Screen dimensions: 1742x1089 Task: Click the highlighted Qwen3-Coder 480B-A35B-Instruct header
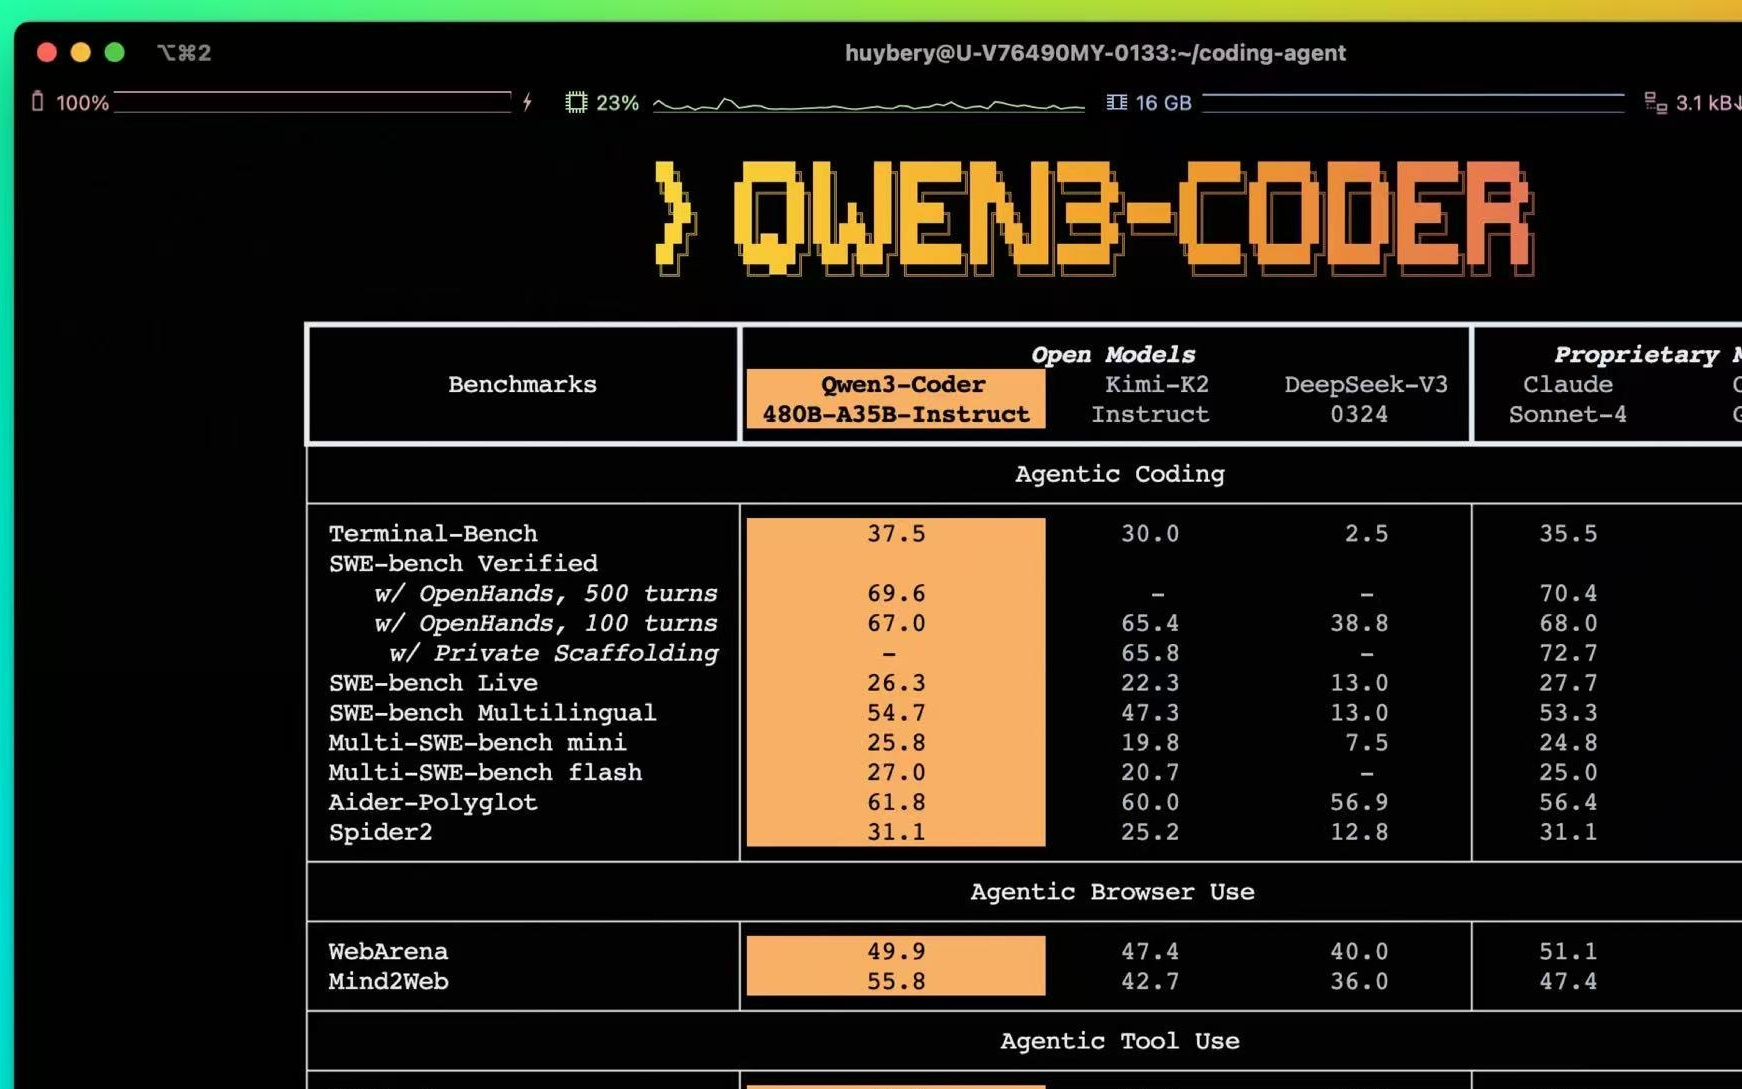click(x=896, y=399)
